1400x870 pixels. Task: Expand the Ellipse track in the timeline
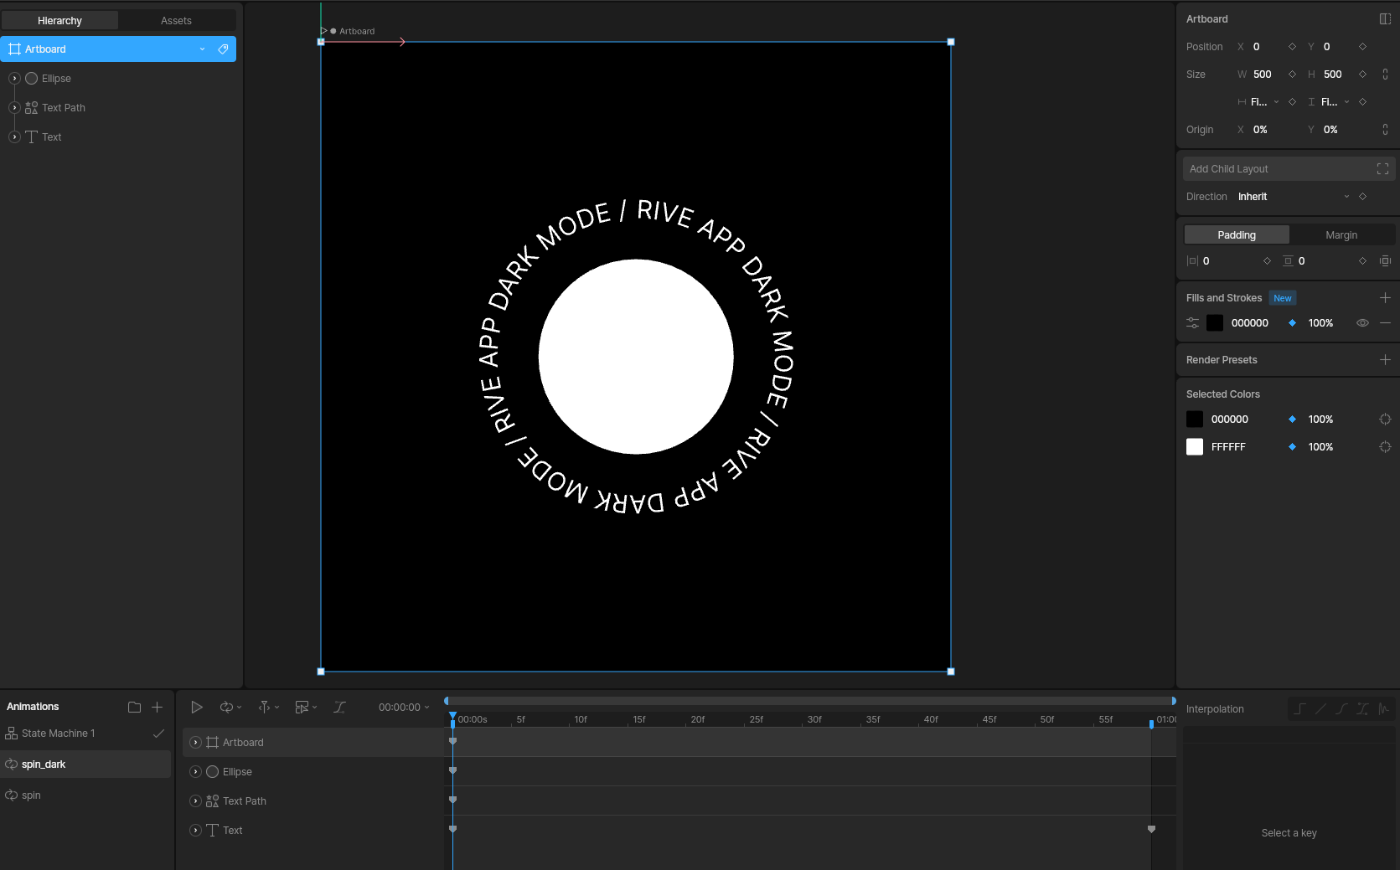[195, 772]
